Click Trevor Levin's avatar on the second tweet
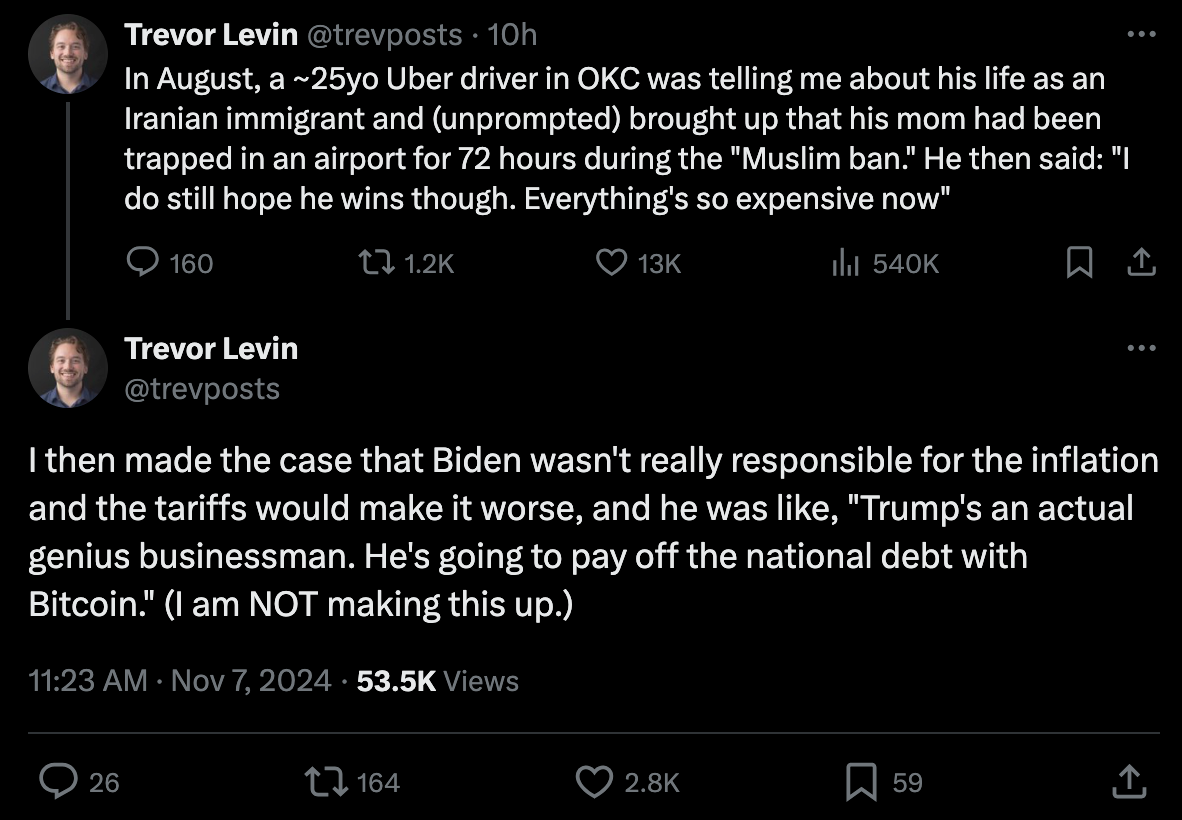Viewport: 1182px width, 820px height. [x=68, y=368]
